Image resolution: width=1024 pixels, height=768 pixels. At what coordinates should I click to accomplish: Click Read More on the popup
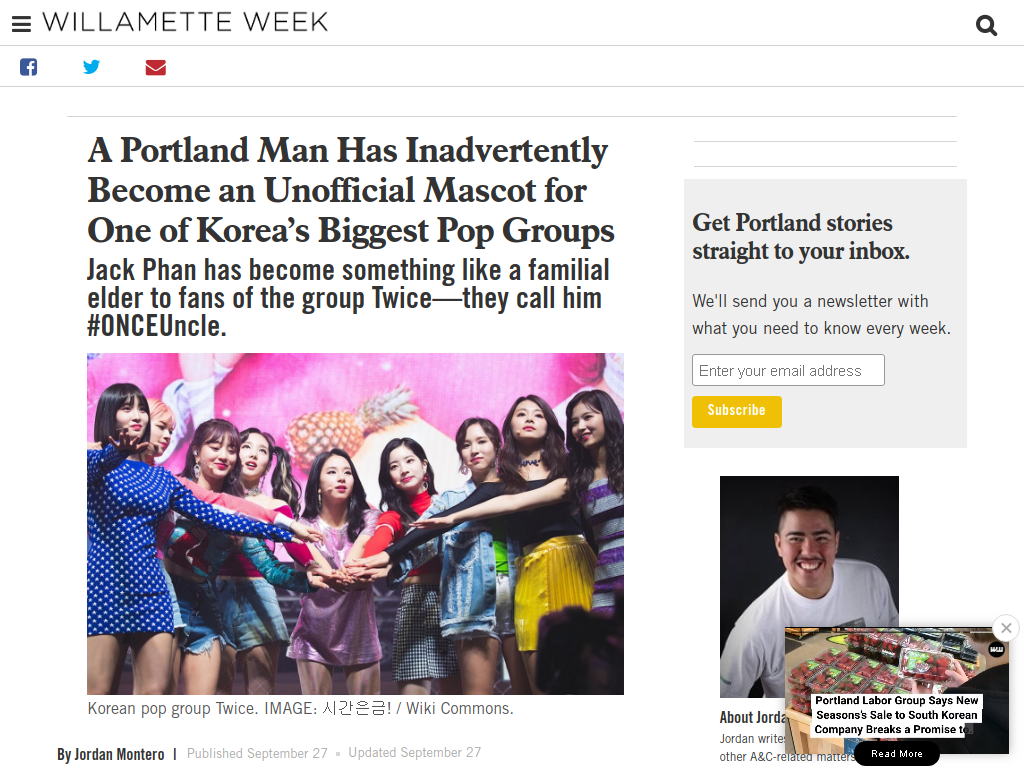(x=897, y=754)
